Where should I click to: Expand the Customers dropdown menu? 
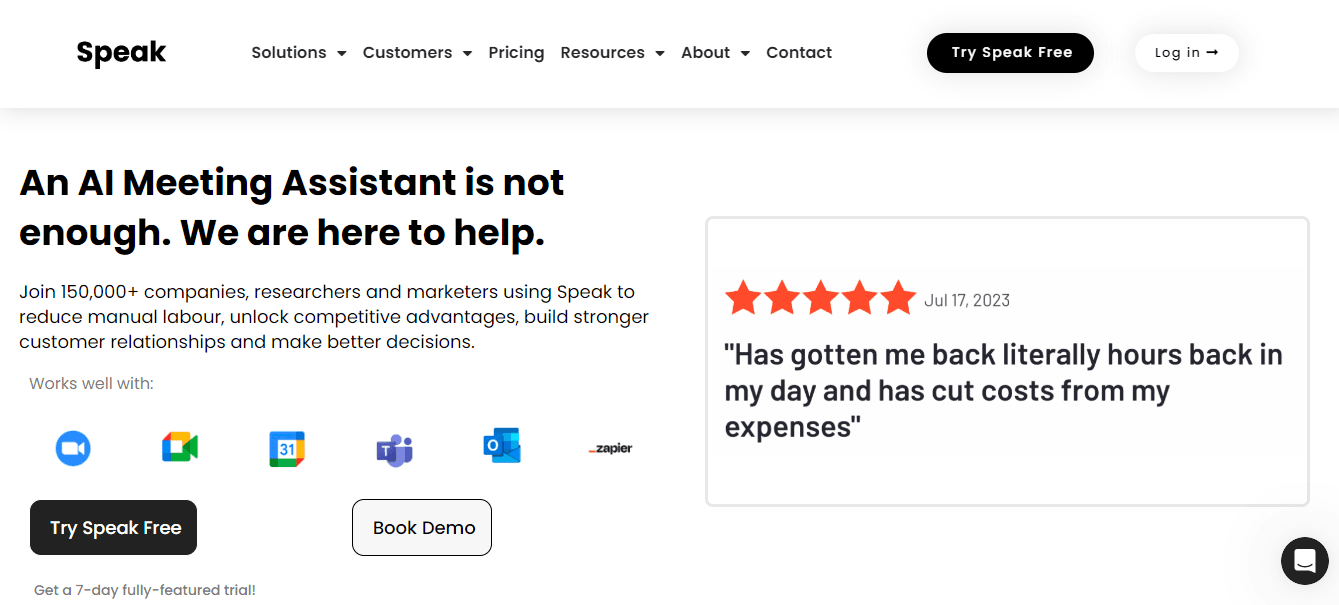click(x=416, y=53)
